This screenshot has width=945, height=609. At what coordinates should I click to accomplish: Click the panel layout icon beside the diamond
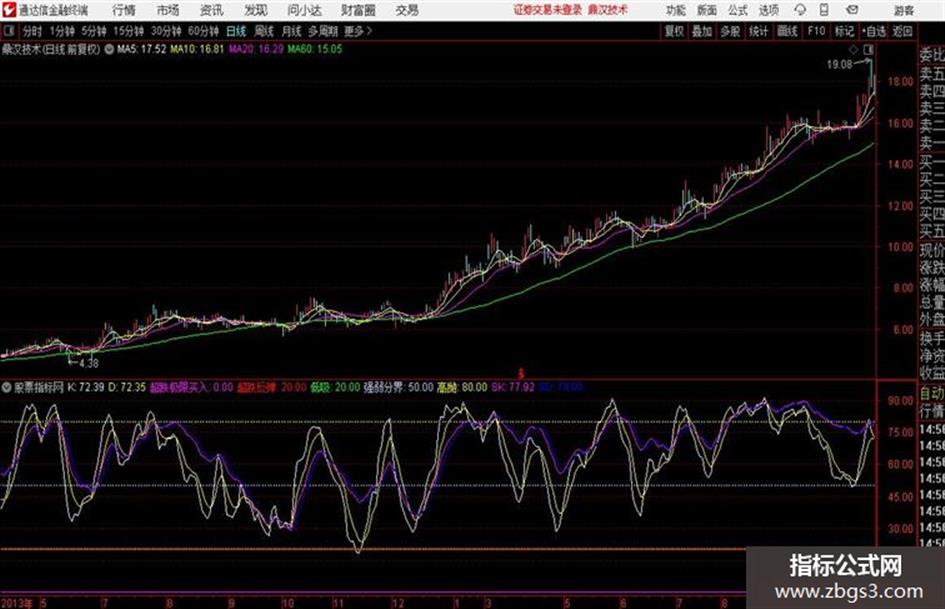click(868, 49)
